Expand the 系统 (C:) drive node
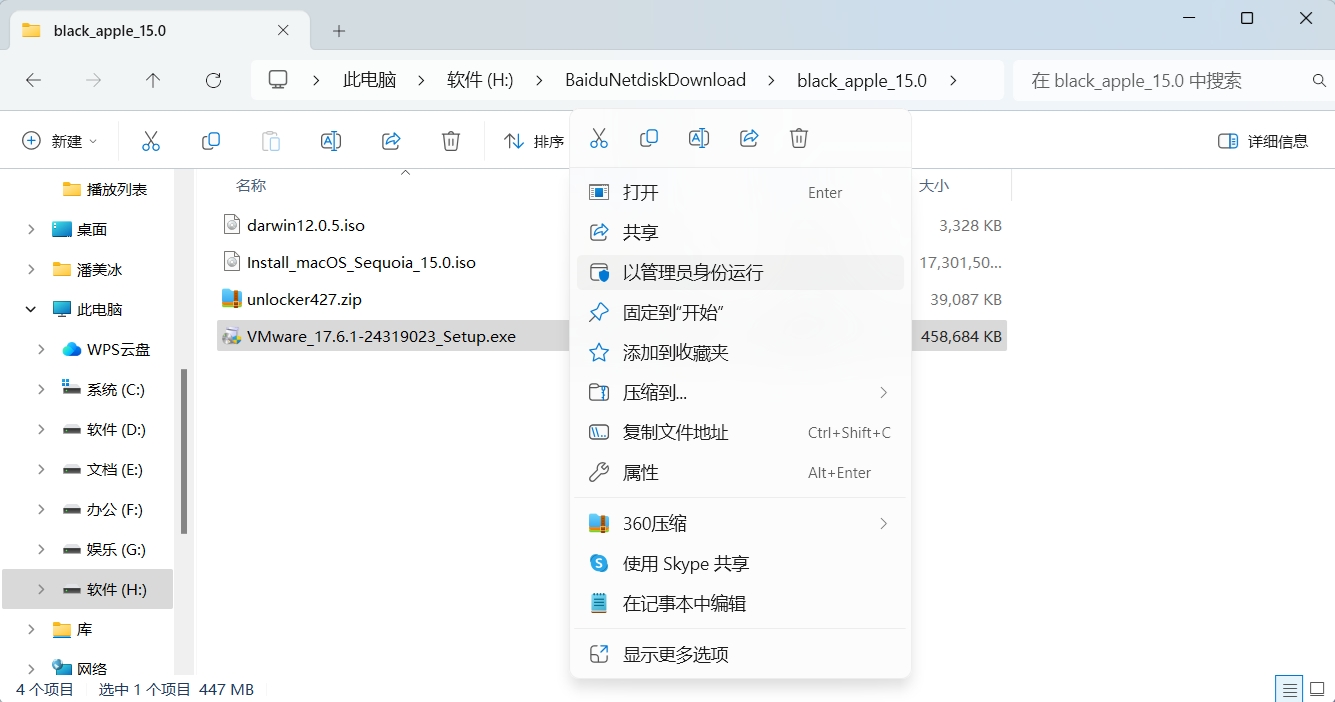 41,390
